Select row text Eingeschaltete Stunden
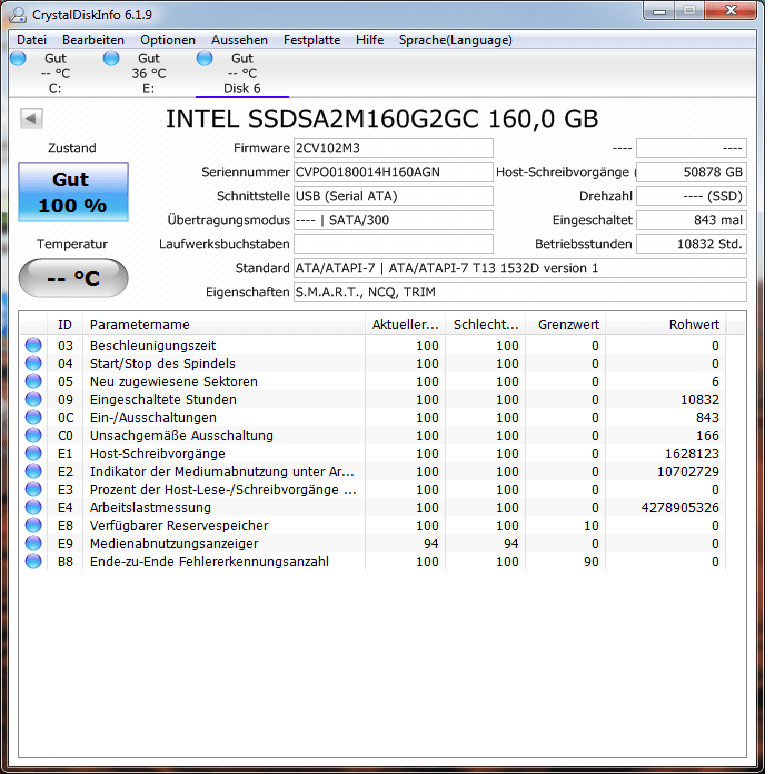The height and width of the screenshot is (774, 768). [163, 399]
